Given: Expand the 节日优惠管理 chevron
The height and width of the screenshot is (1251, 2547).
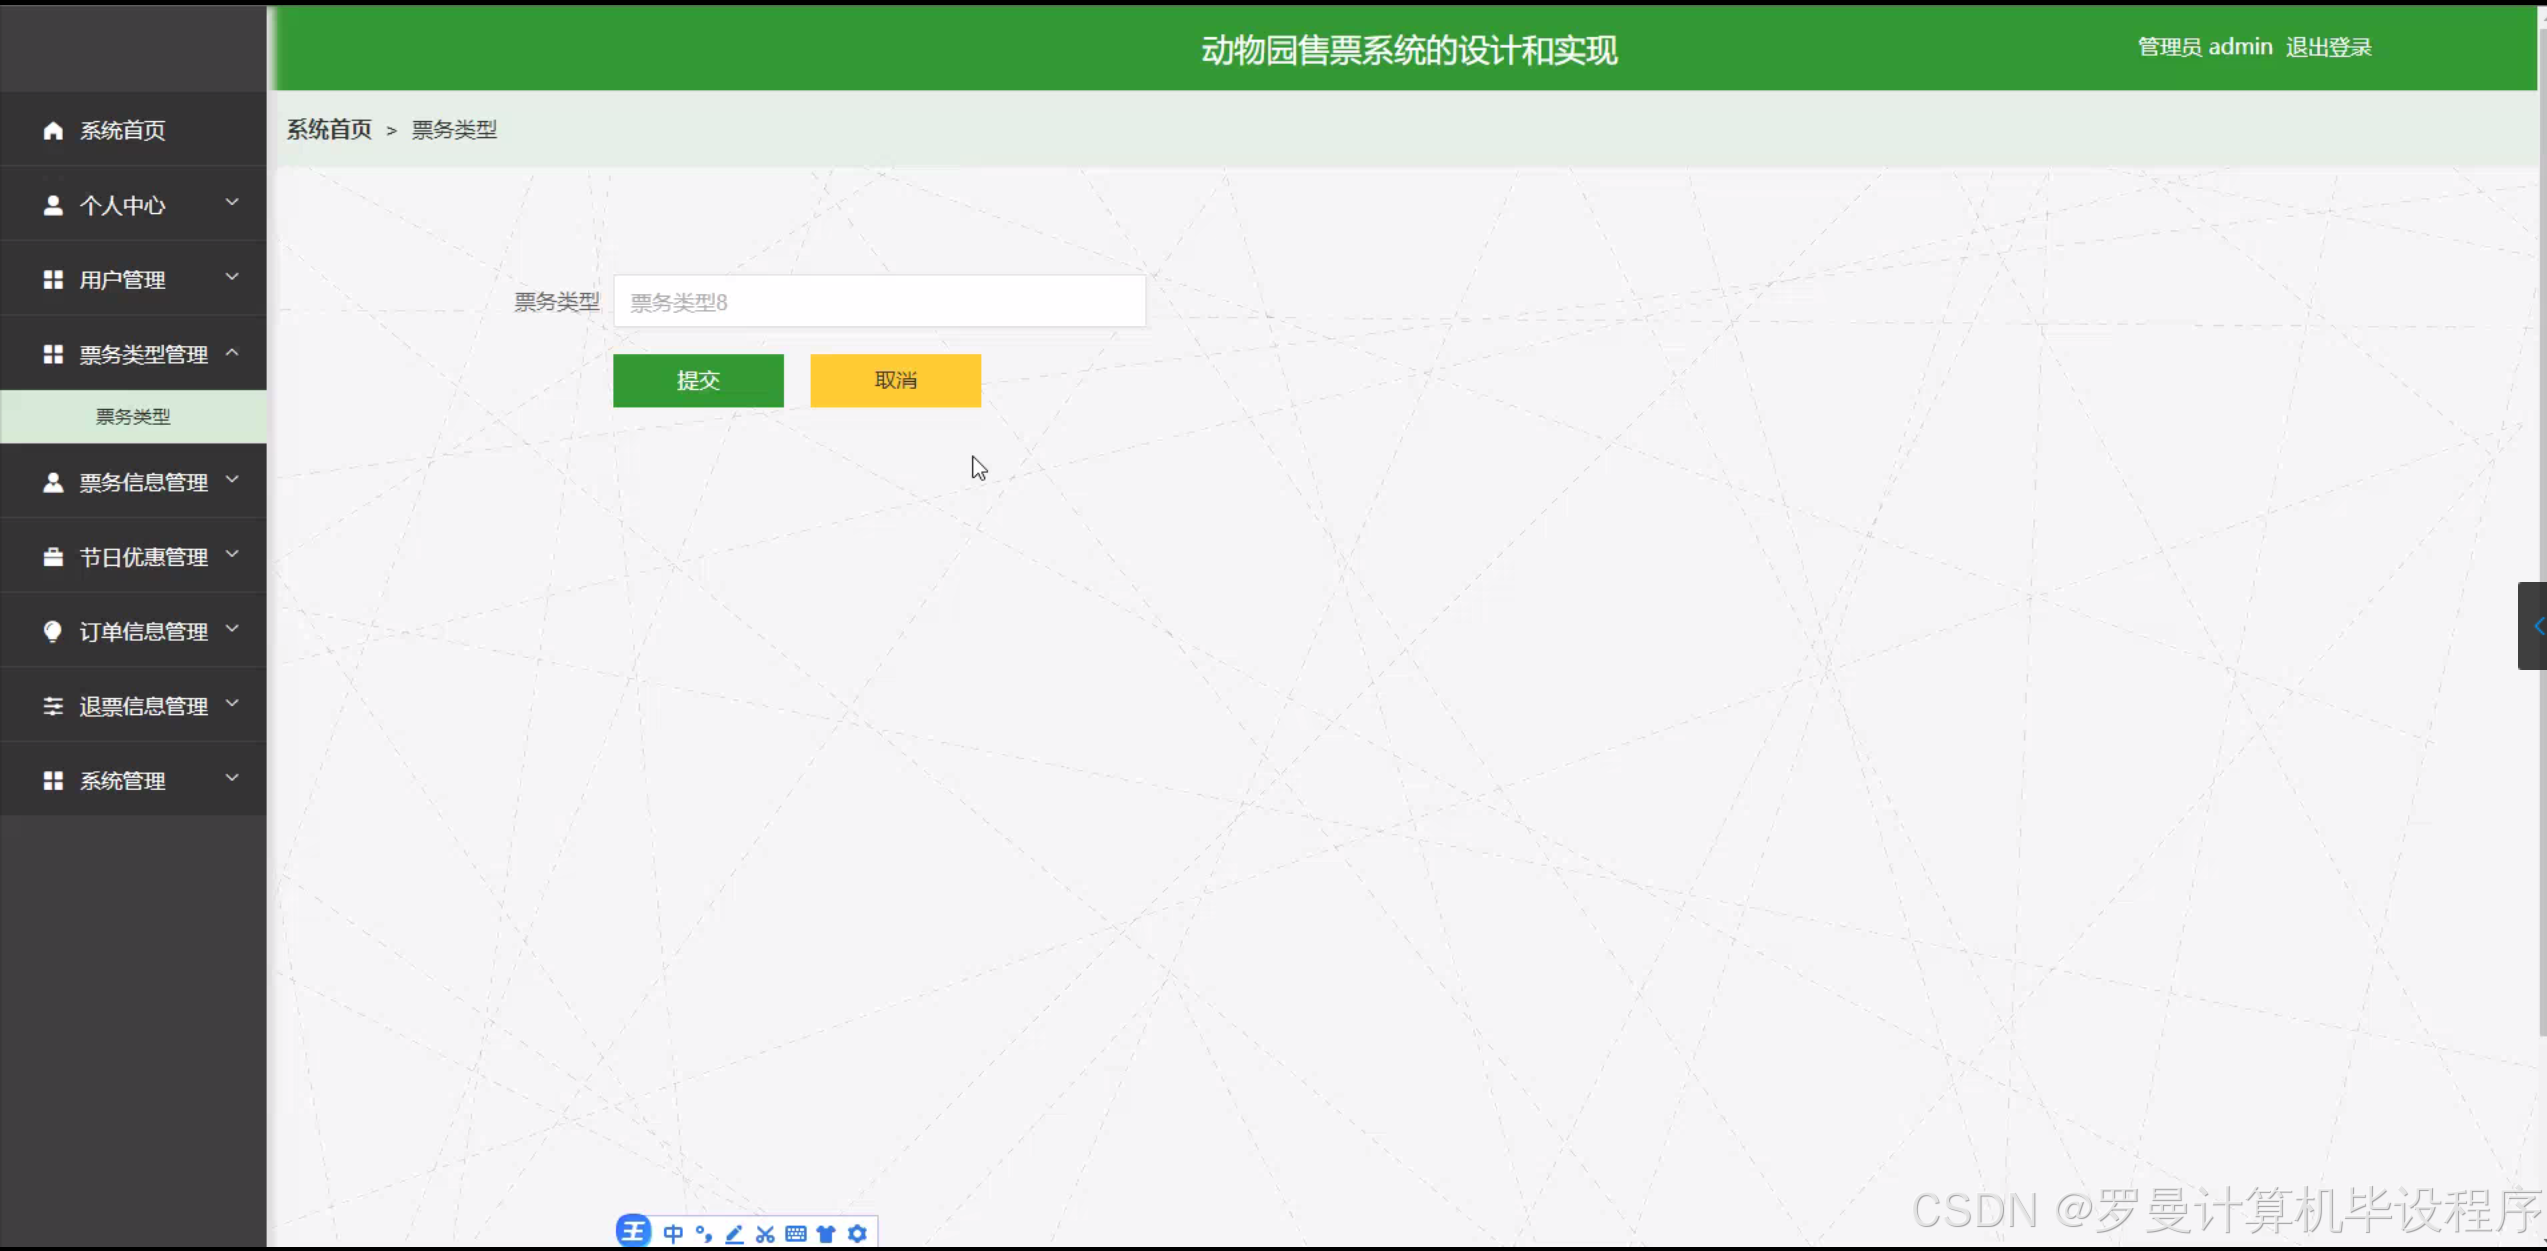Looking at the screenshot, I should pos(232,554).
